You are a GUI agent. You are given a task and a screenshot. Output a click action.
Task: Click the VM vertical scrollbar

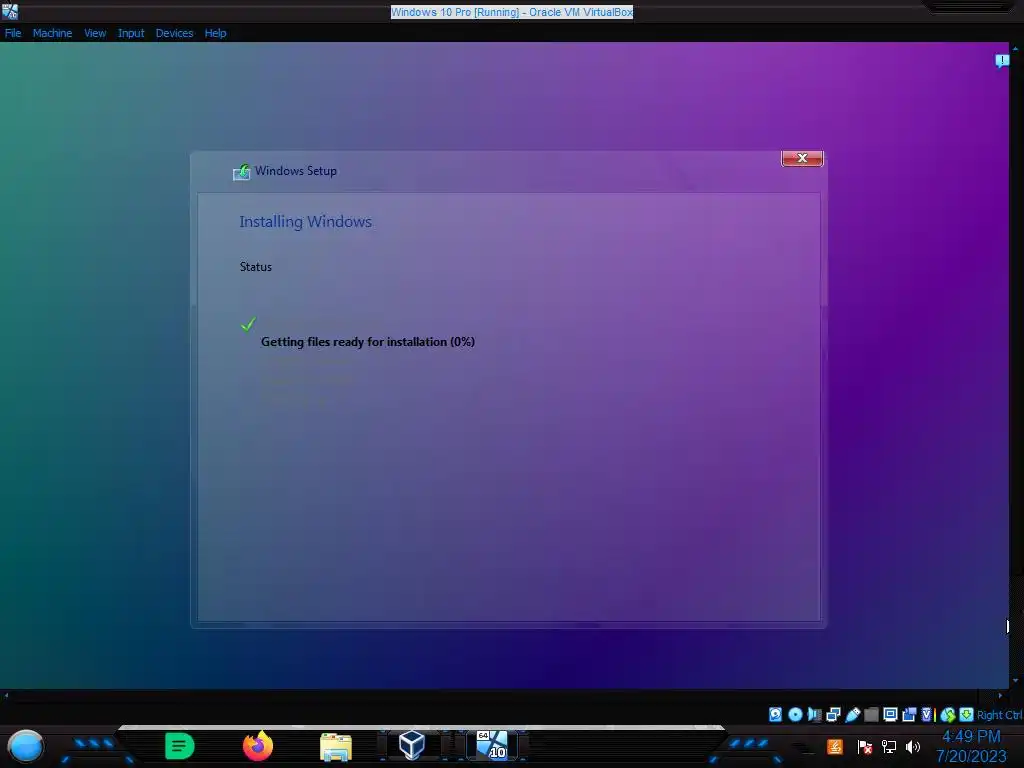coord(1014,364)
